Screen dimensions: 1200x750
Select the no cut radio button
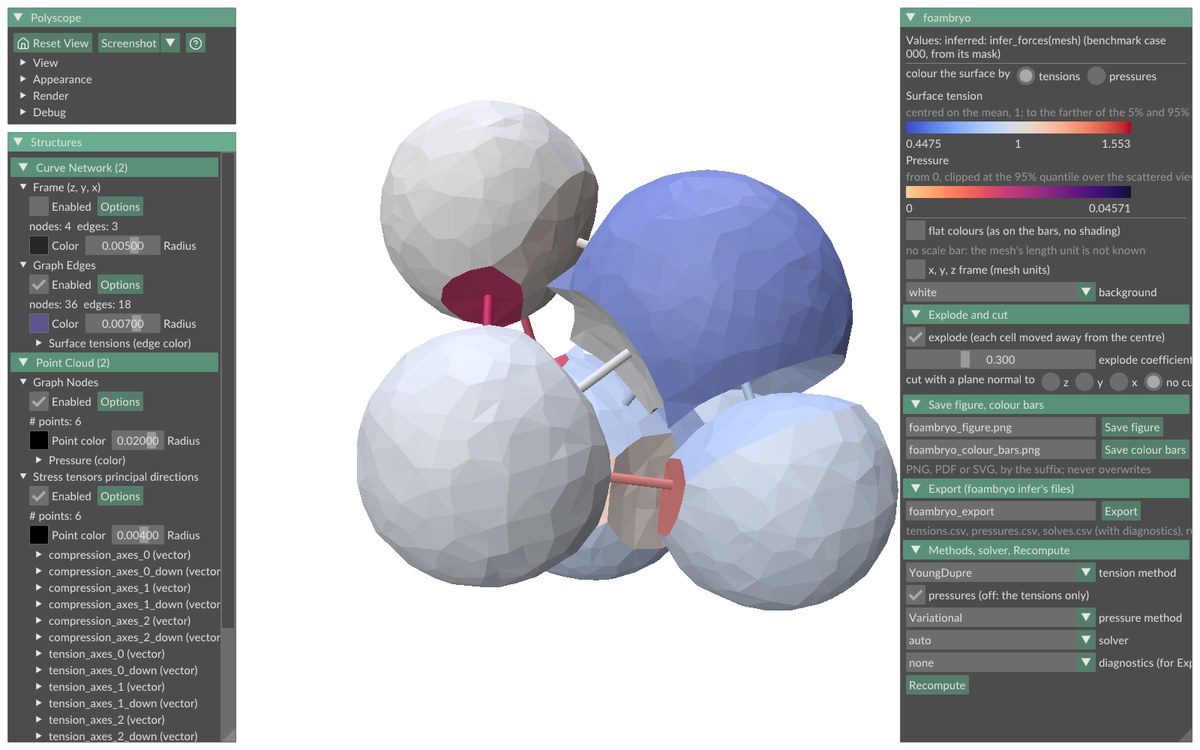tap(1154, 381)
